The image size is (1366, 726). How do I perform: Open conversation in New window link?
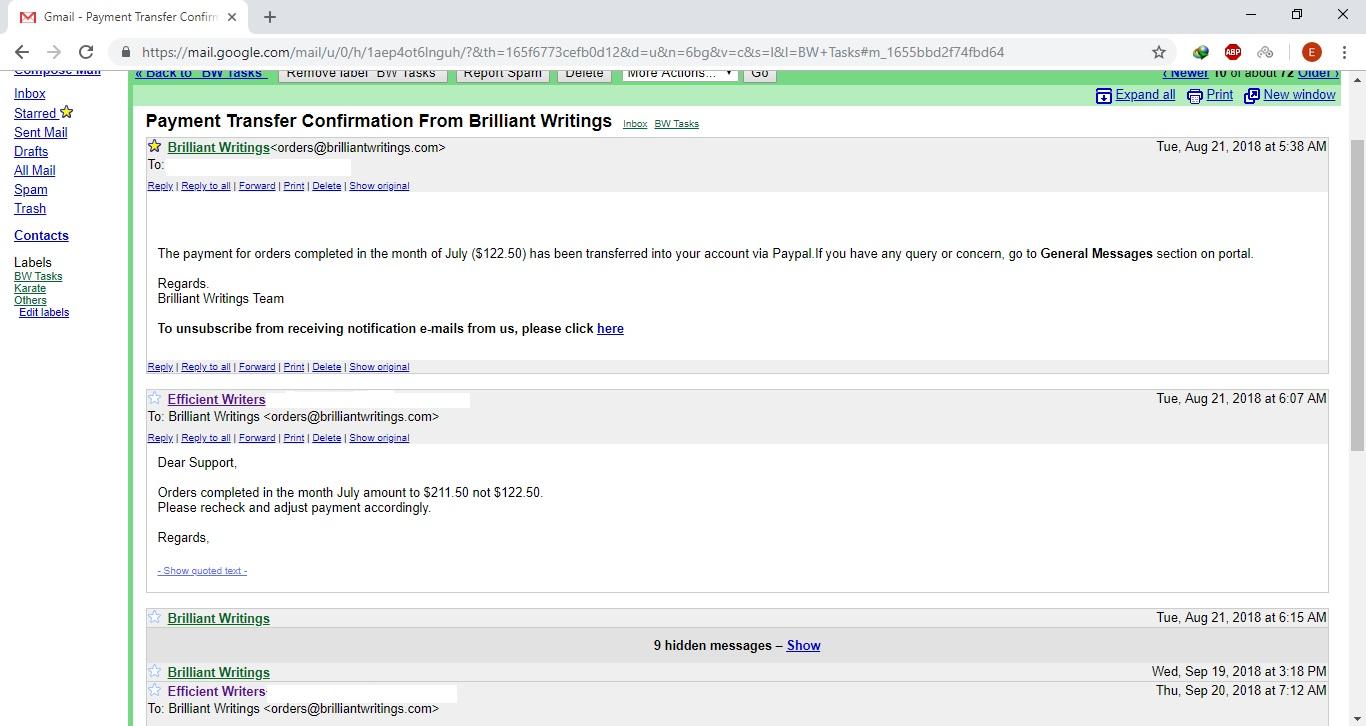click(x=1299, y=95)
